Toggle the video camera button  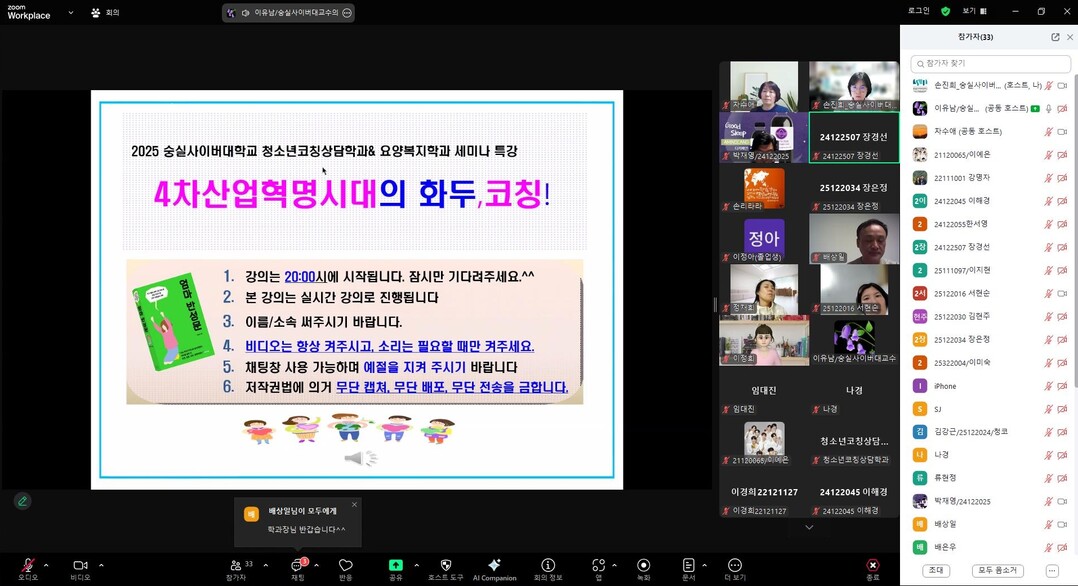(80, 565)
